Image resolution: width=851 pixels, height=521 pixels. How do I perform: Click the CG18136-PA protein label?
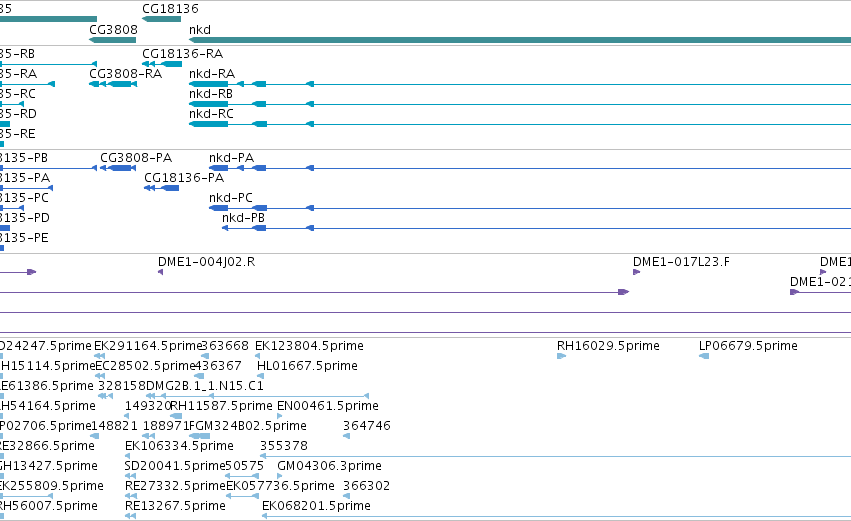183,178
